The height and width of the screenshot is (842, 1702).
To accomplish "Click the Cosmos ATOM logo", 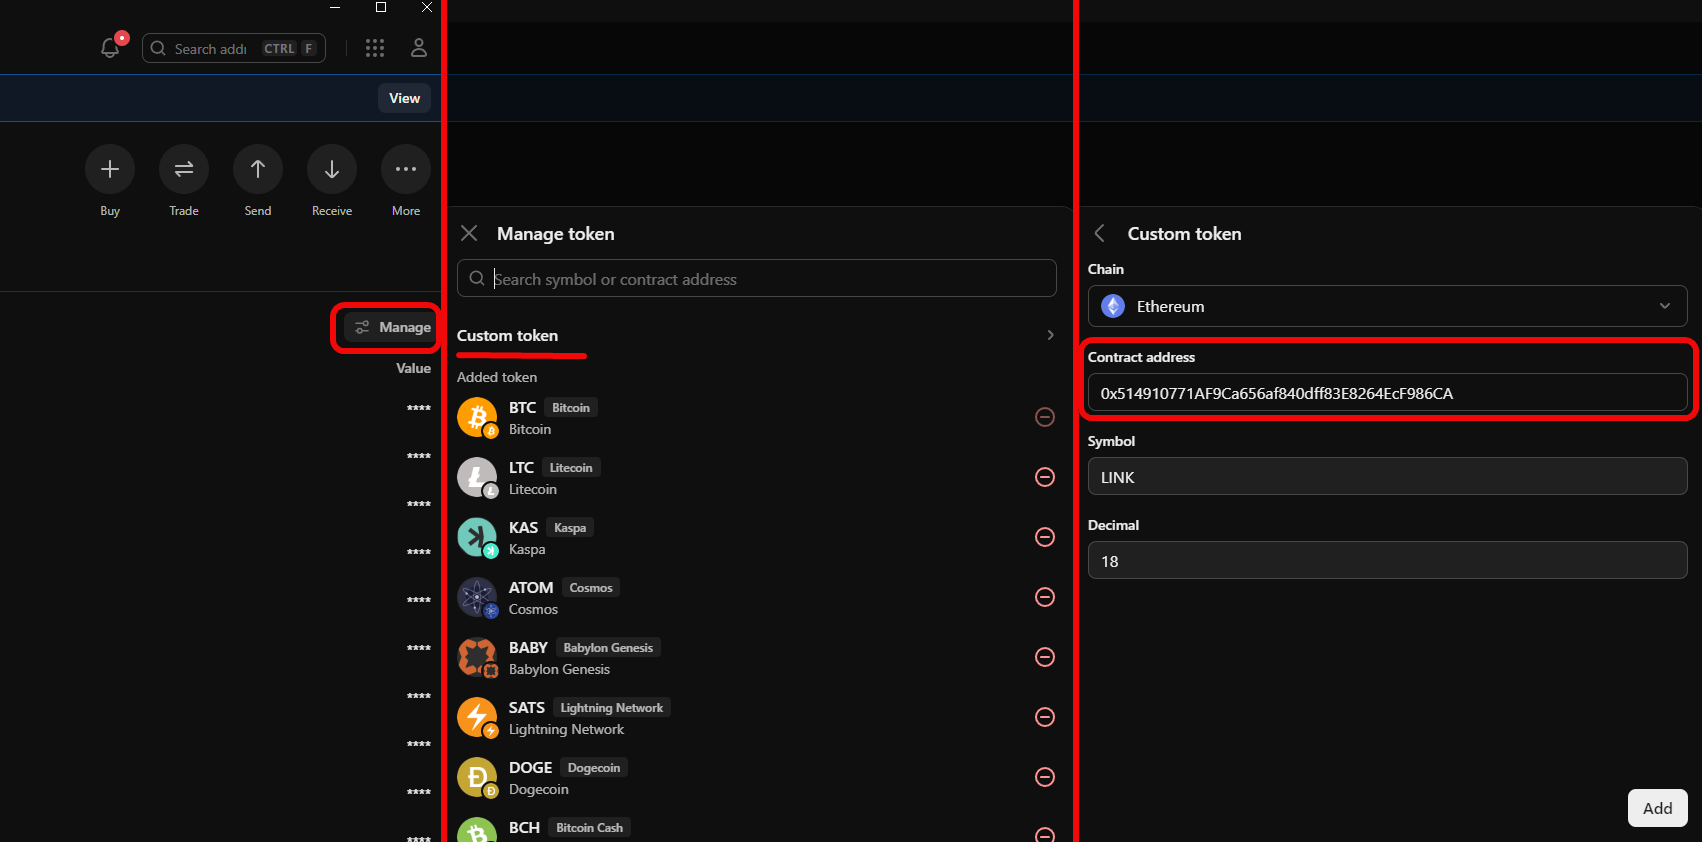I will 477,597.
